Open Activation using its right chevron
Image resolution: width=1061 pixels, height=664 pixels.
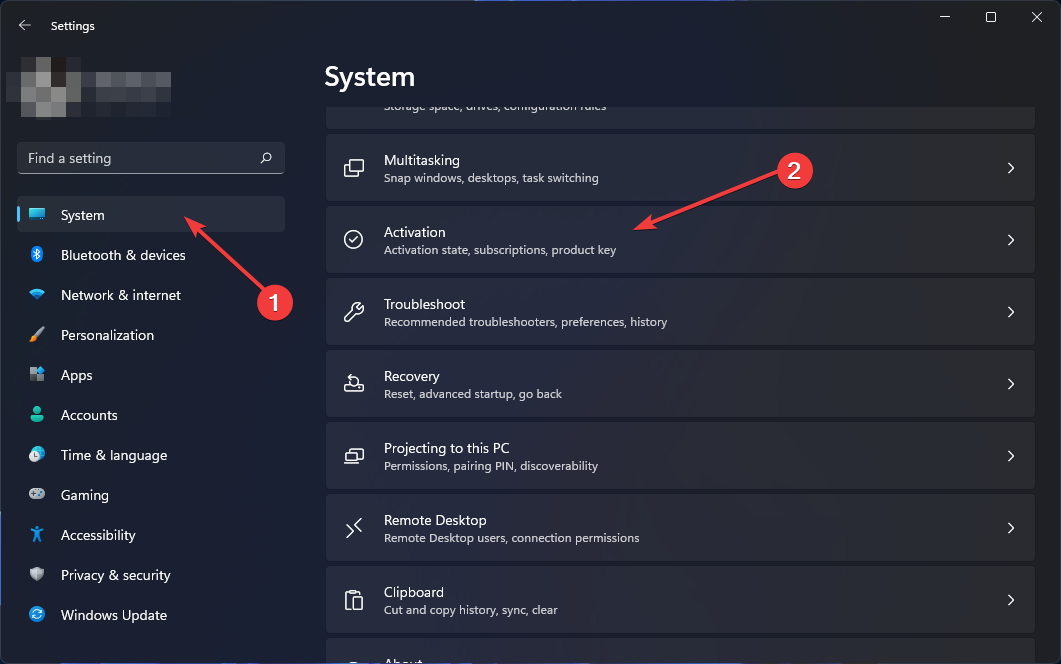[x=1010, y=240]
